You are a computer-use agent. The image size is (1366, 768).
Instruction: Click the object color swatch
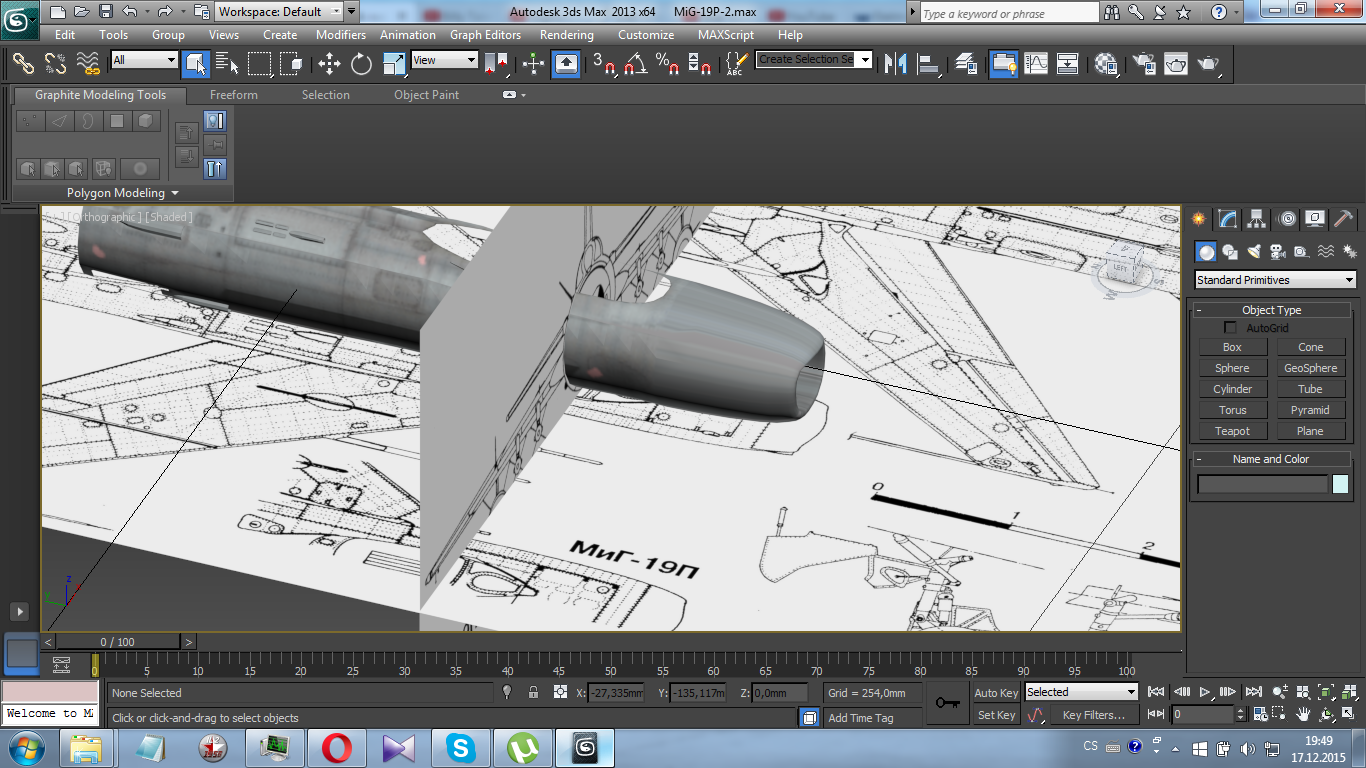(x=1340, y=484)
